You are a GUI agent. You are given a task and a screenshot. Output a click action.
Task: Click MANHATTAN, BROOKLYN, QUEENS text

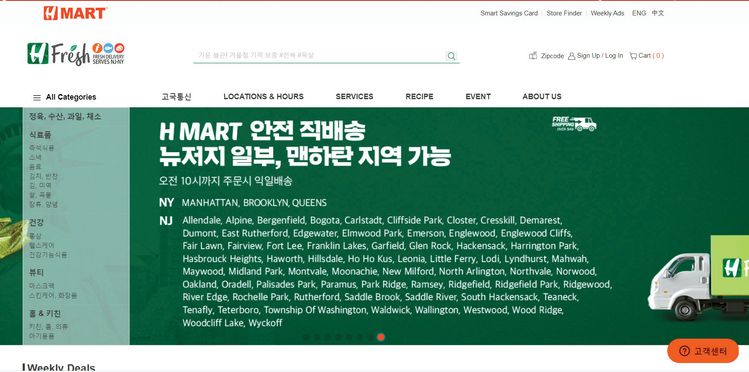pos(254,203)
